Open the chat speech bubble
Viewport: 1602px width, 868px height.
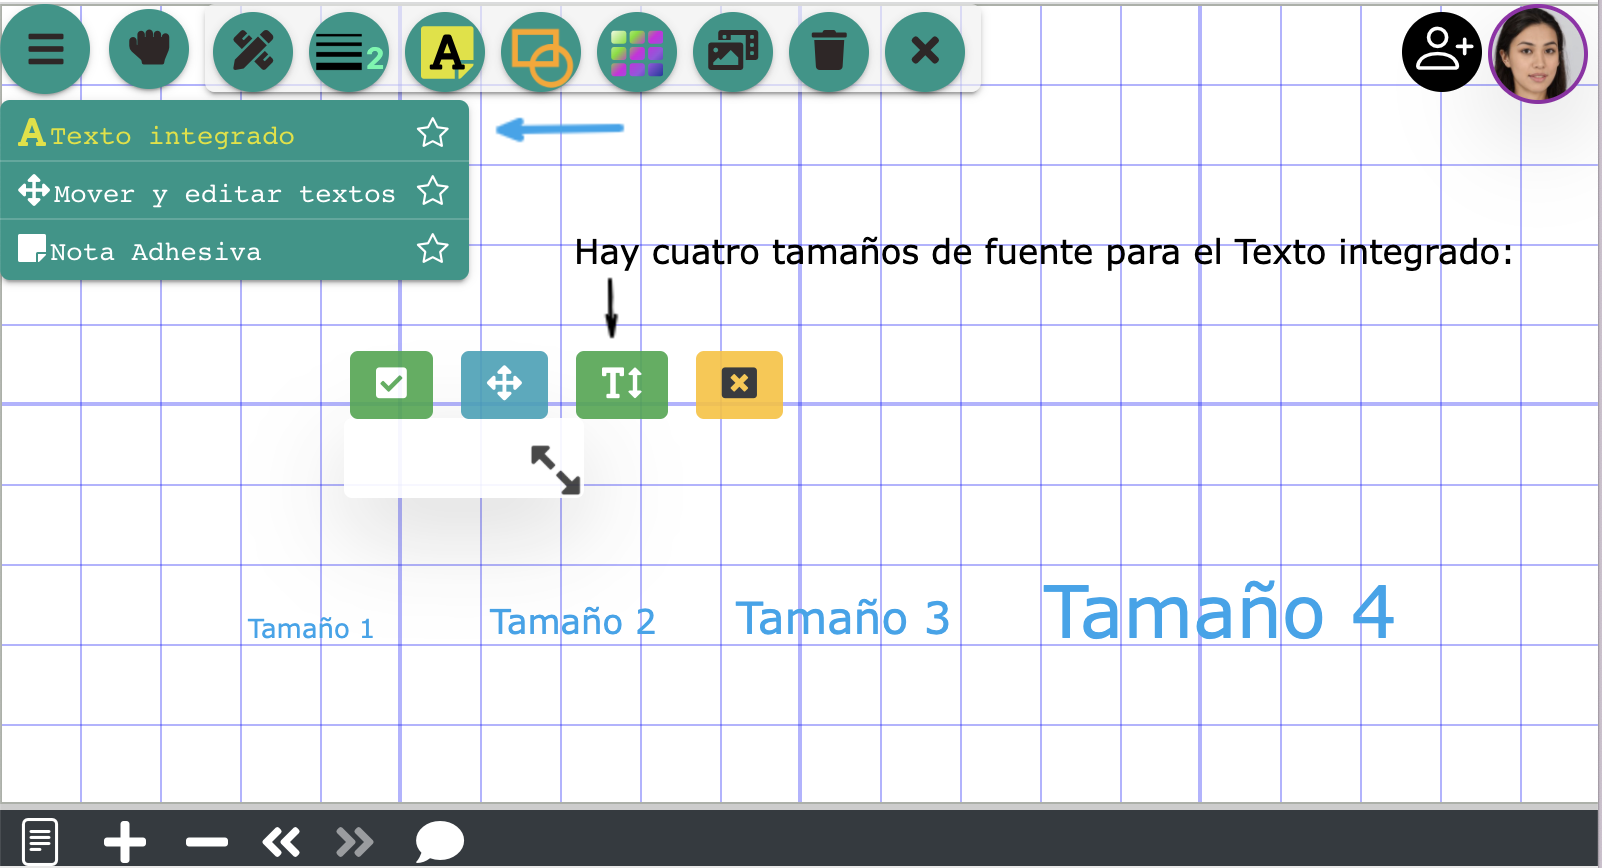(440, 841)
